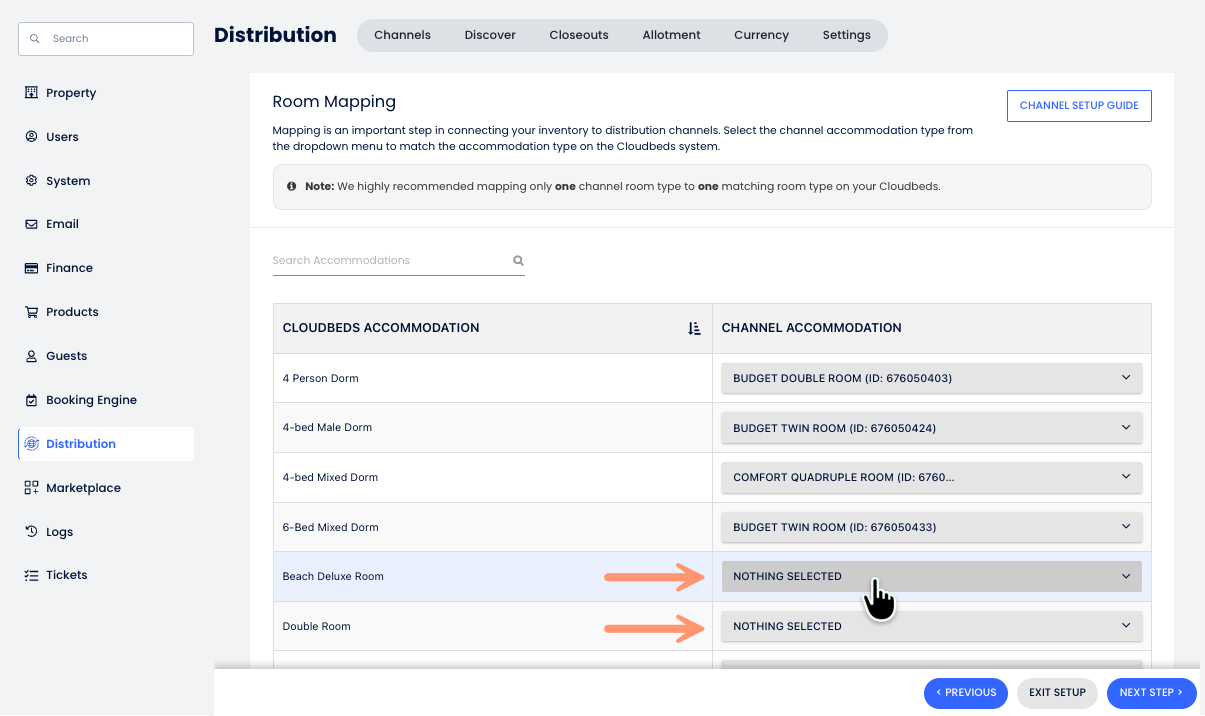Switch to the Closeouts tab
Viewport: 1205px width, 716px height.
click(x=579, y=35)
